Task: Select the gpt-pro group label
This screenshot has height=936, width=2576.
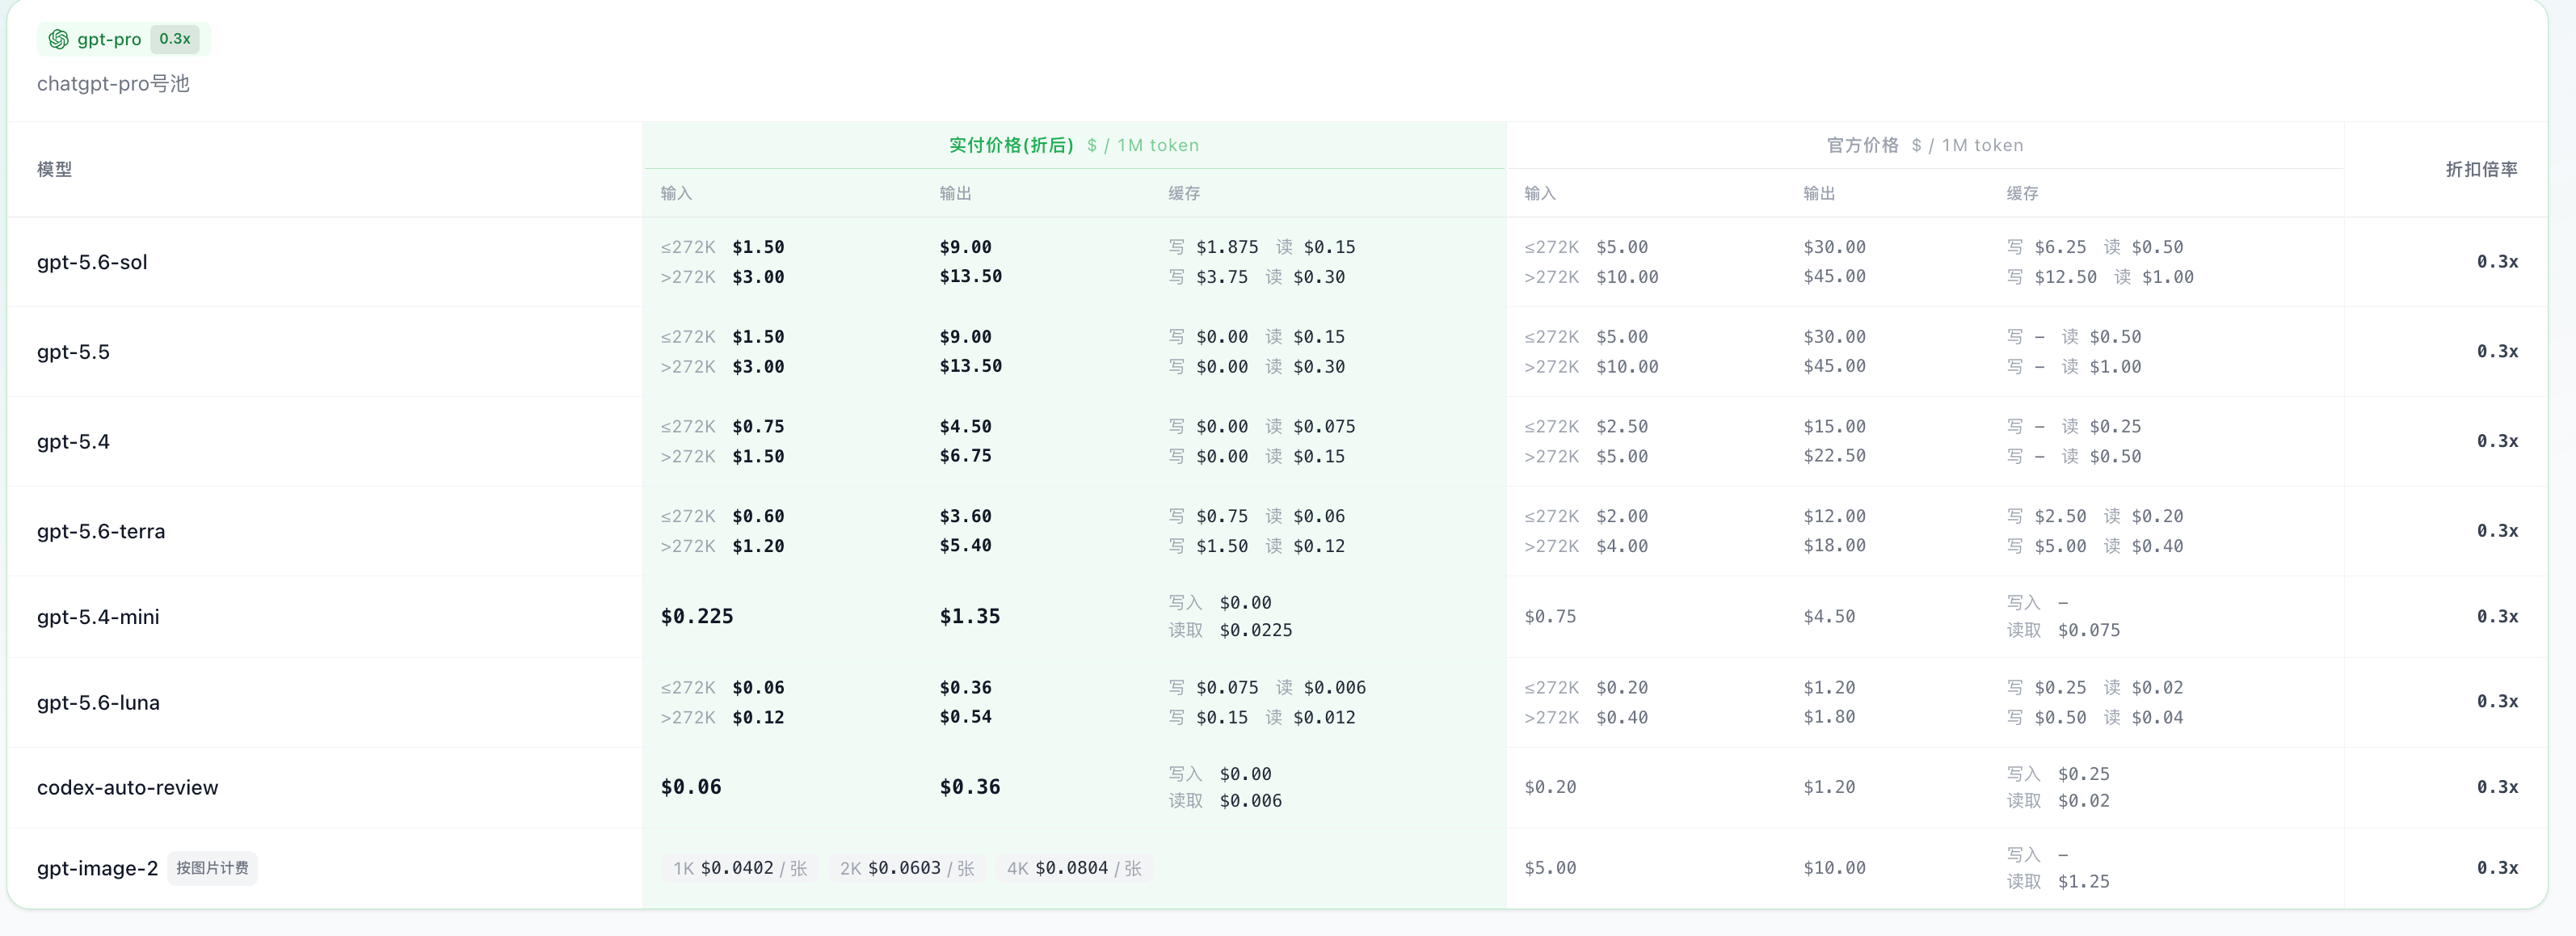Action: point(109,39)
